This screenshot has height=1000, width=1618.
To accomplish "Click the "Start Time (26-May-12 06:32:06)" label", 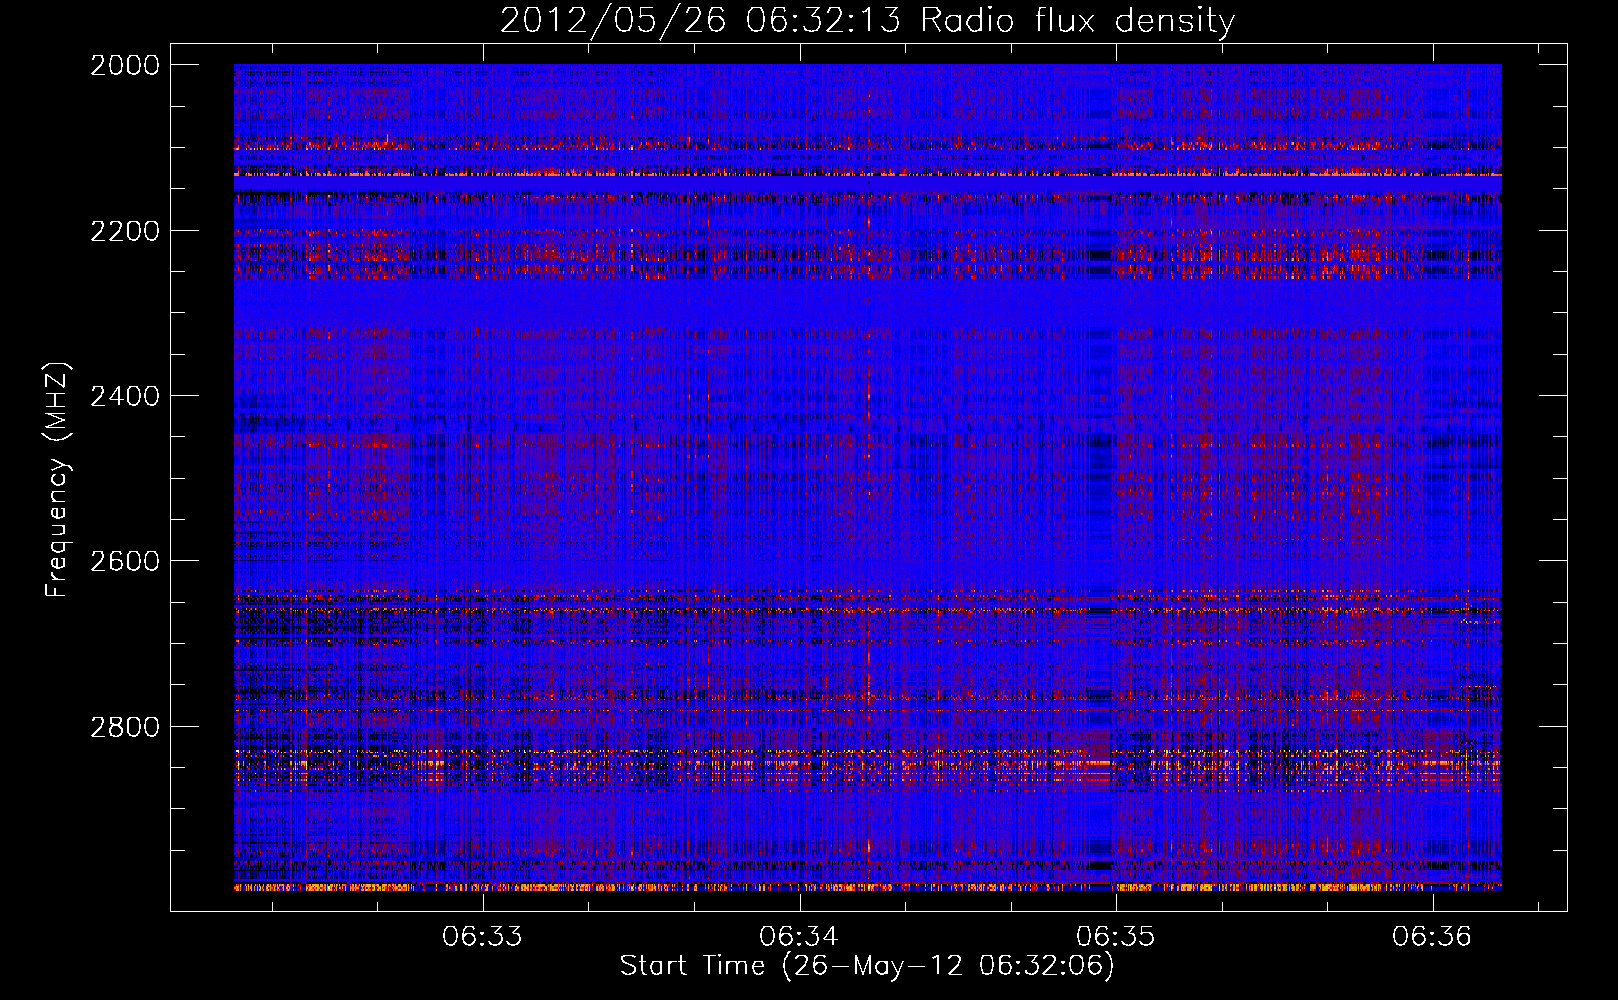I will (x=867, y=966).
